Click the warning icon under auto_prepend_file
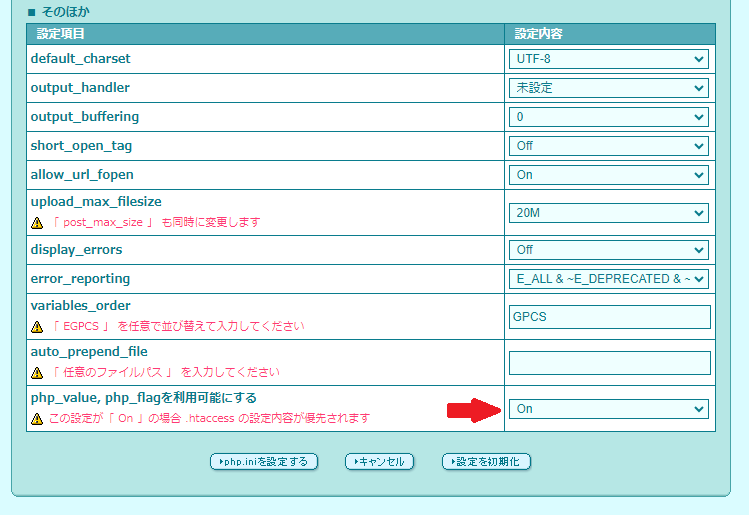This screenshot has width=749, height=515. (x=37, y=373)
